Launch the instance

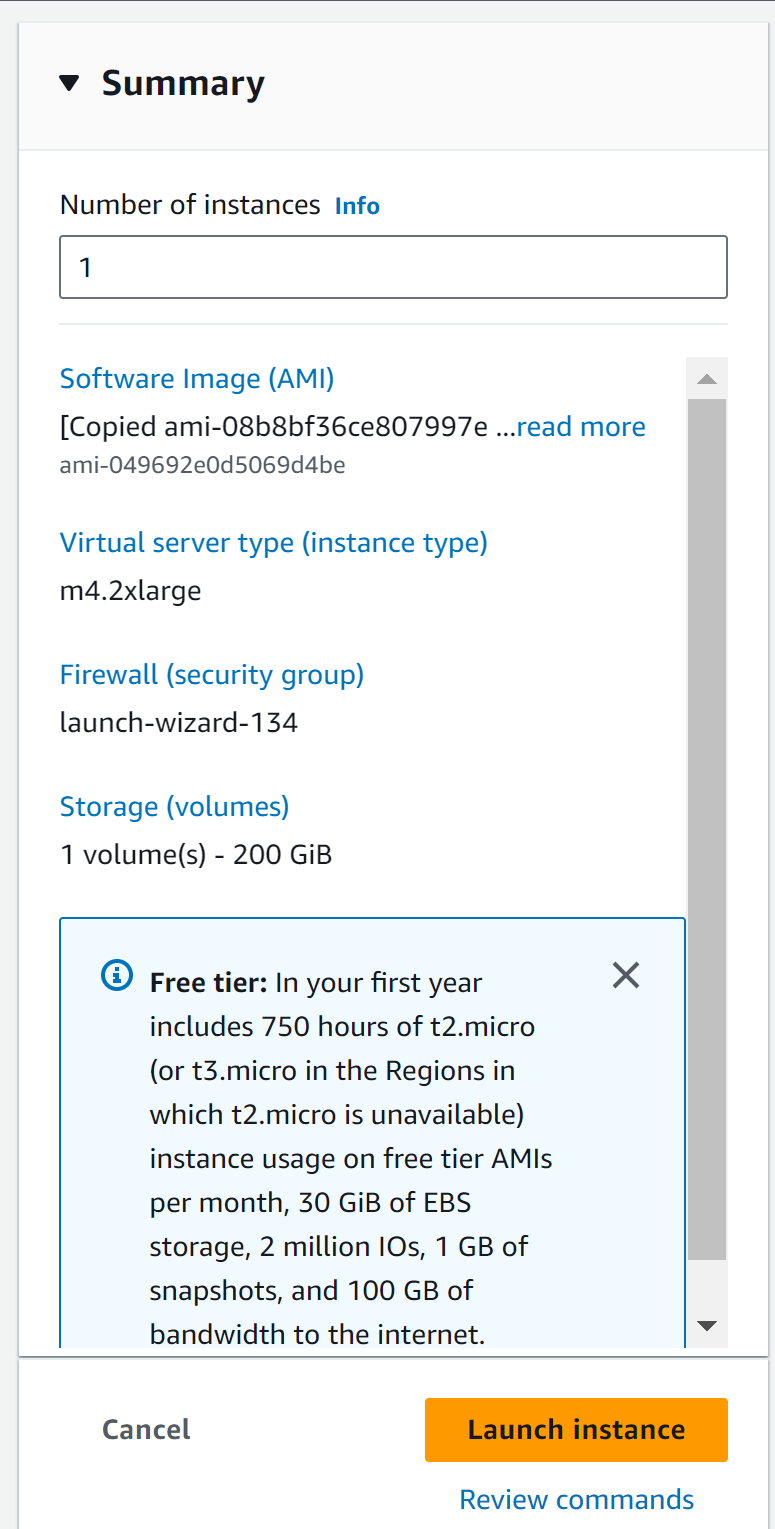pyautogui.click(x=576, y=1429)
